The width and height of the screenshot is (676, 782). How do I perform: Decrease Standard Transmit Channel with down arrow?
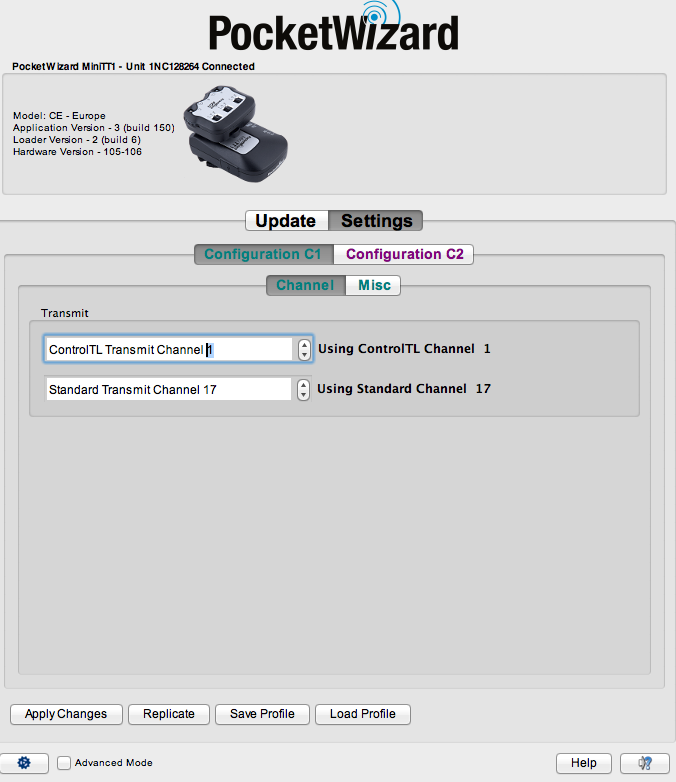point(303,394)
